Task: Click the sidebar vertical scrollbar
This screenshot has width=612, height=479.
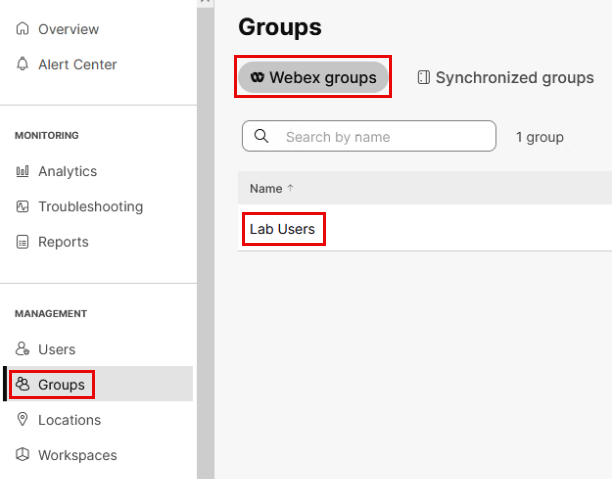Action: coord(205,240)
